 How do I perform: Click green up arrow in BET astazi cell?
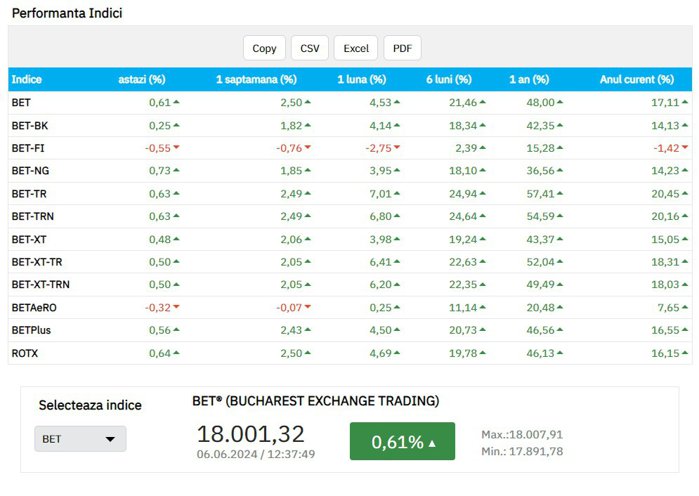pyautogui.click(x=177, y=102)
